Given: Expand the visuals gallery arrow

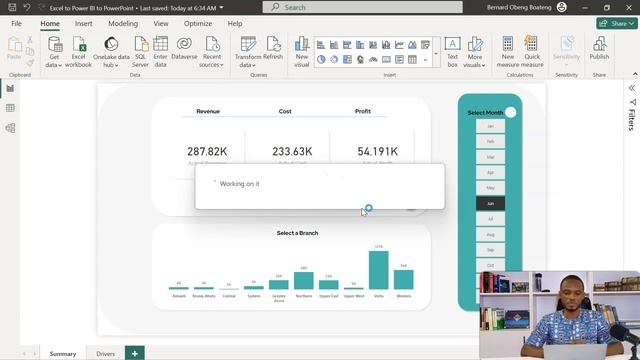Looking at the screenshot, I should 436,53.
